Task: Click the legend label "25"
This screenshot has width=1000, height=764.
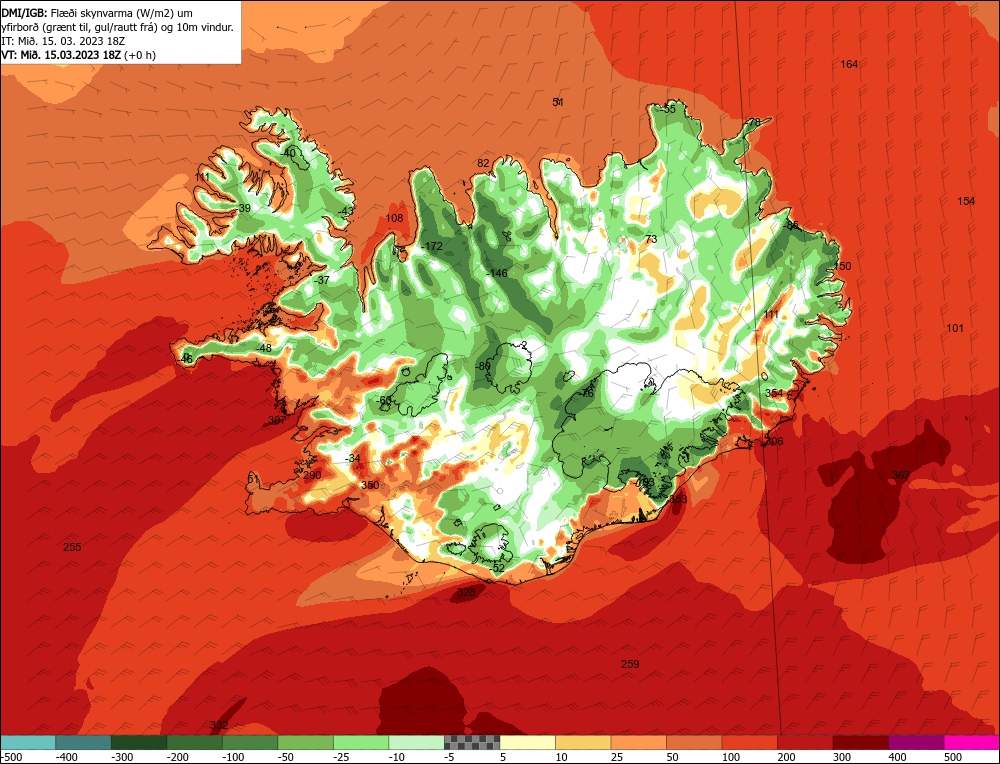Action: 617,757
